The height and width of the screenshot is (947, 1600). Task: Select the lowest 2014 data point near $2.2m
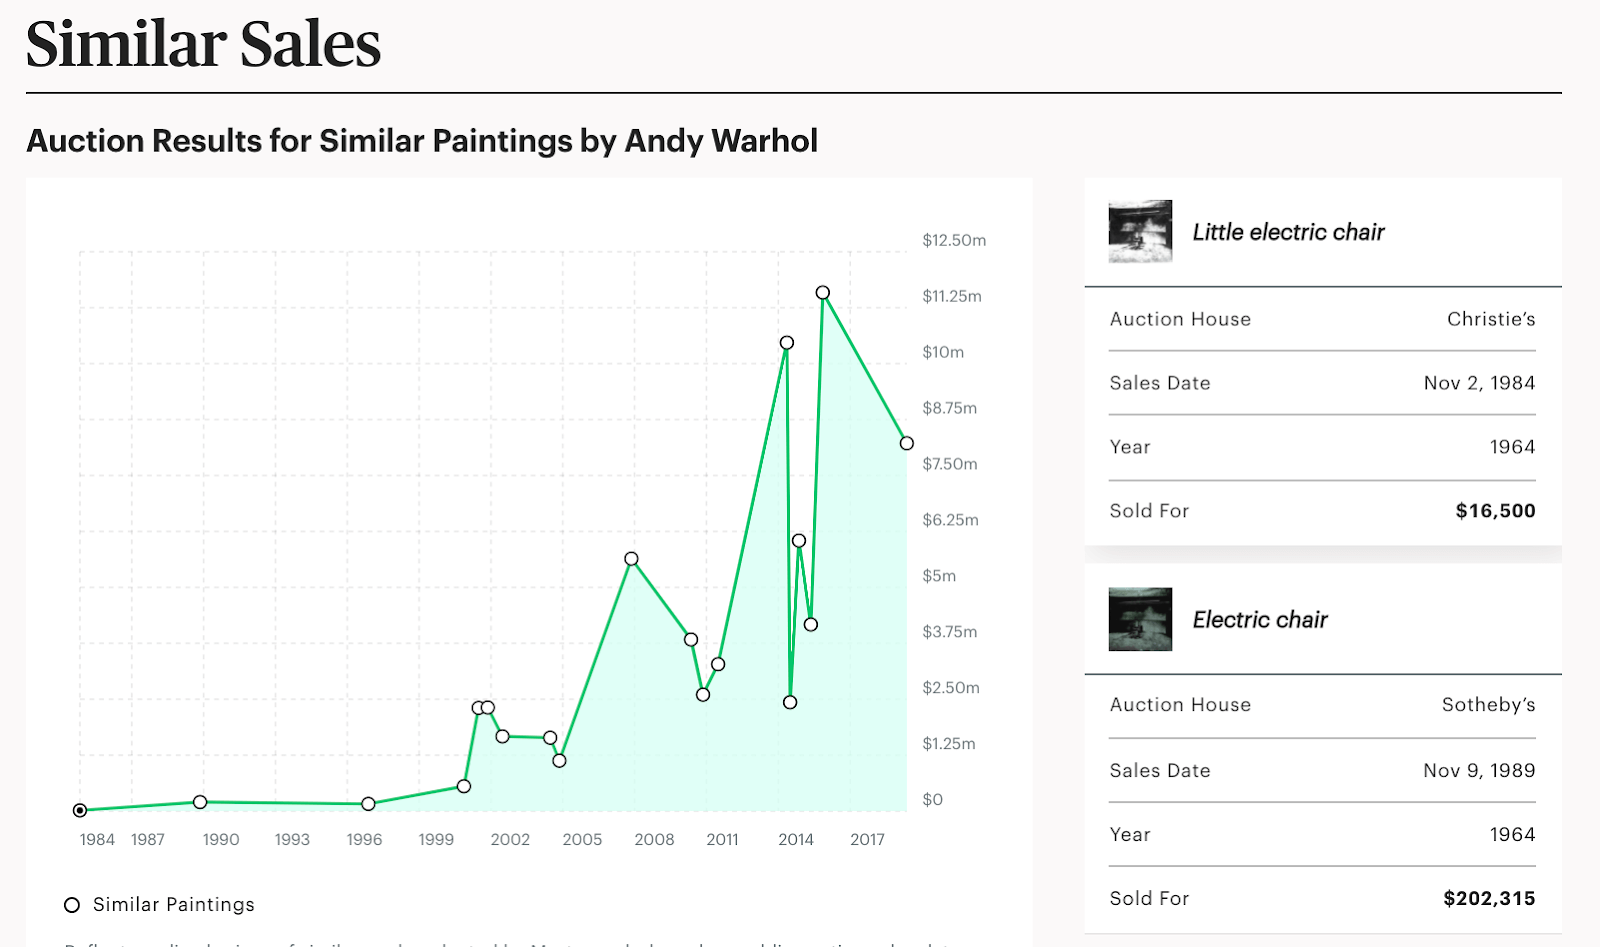click(x=790, y=702)
